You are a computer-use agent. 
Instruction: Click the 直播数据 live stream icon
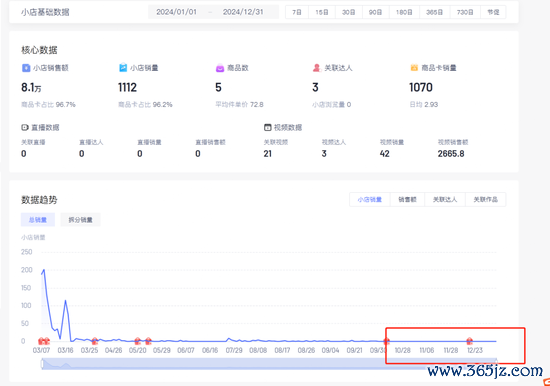pyautogui.click(x=25, y=127)
